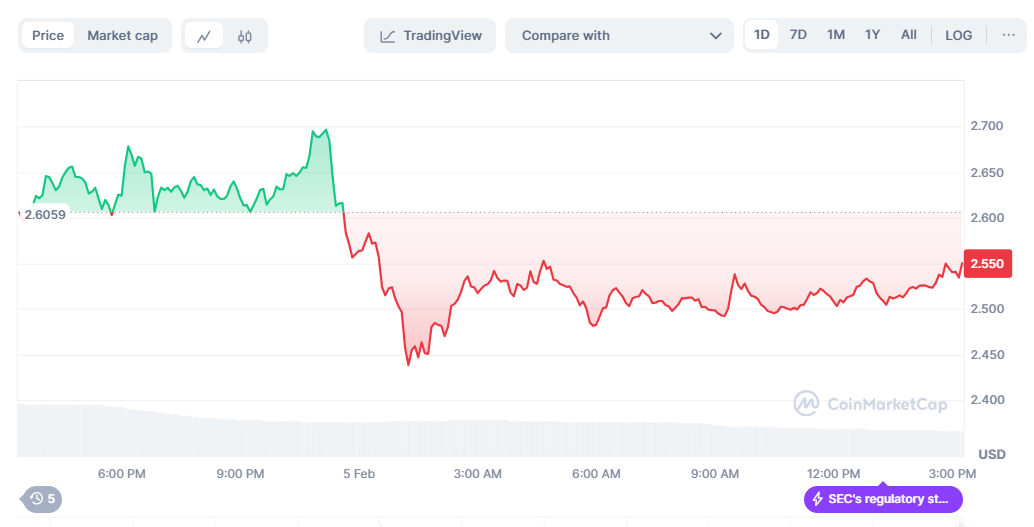Switch chart to Market cap view
This screenshot has height=527, width=1034.
pyautogui.click(x=122, y=36)
